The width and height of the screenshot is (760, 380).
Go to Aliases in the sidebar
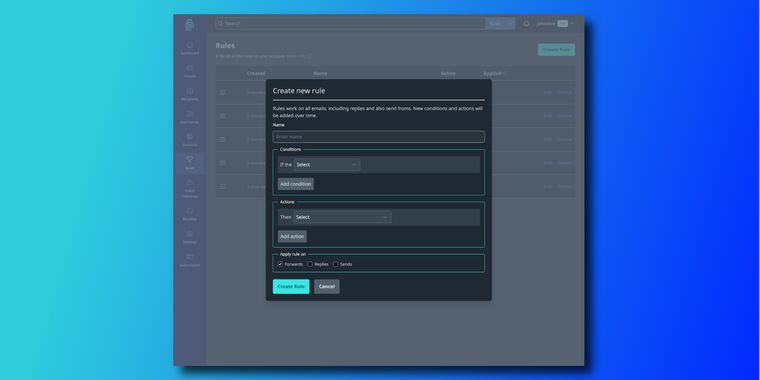190,71
